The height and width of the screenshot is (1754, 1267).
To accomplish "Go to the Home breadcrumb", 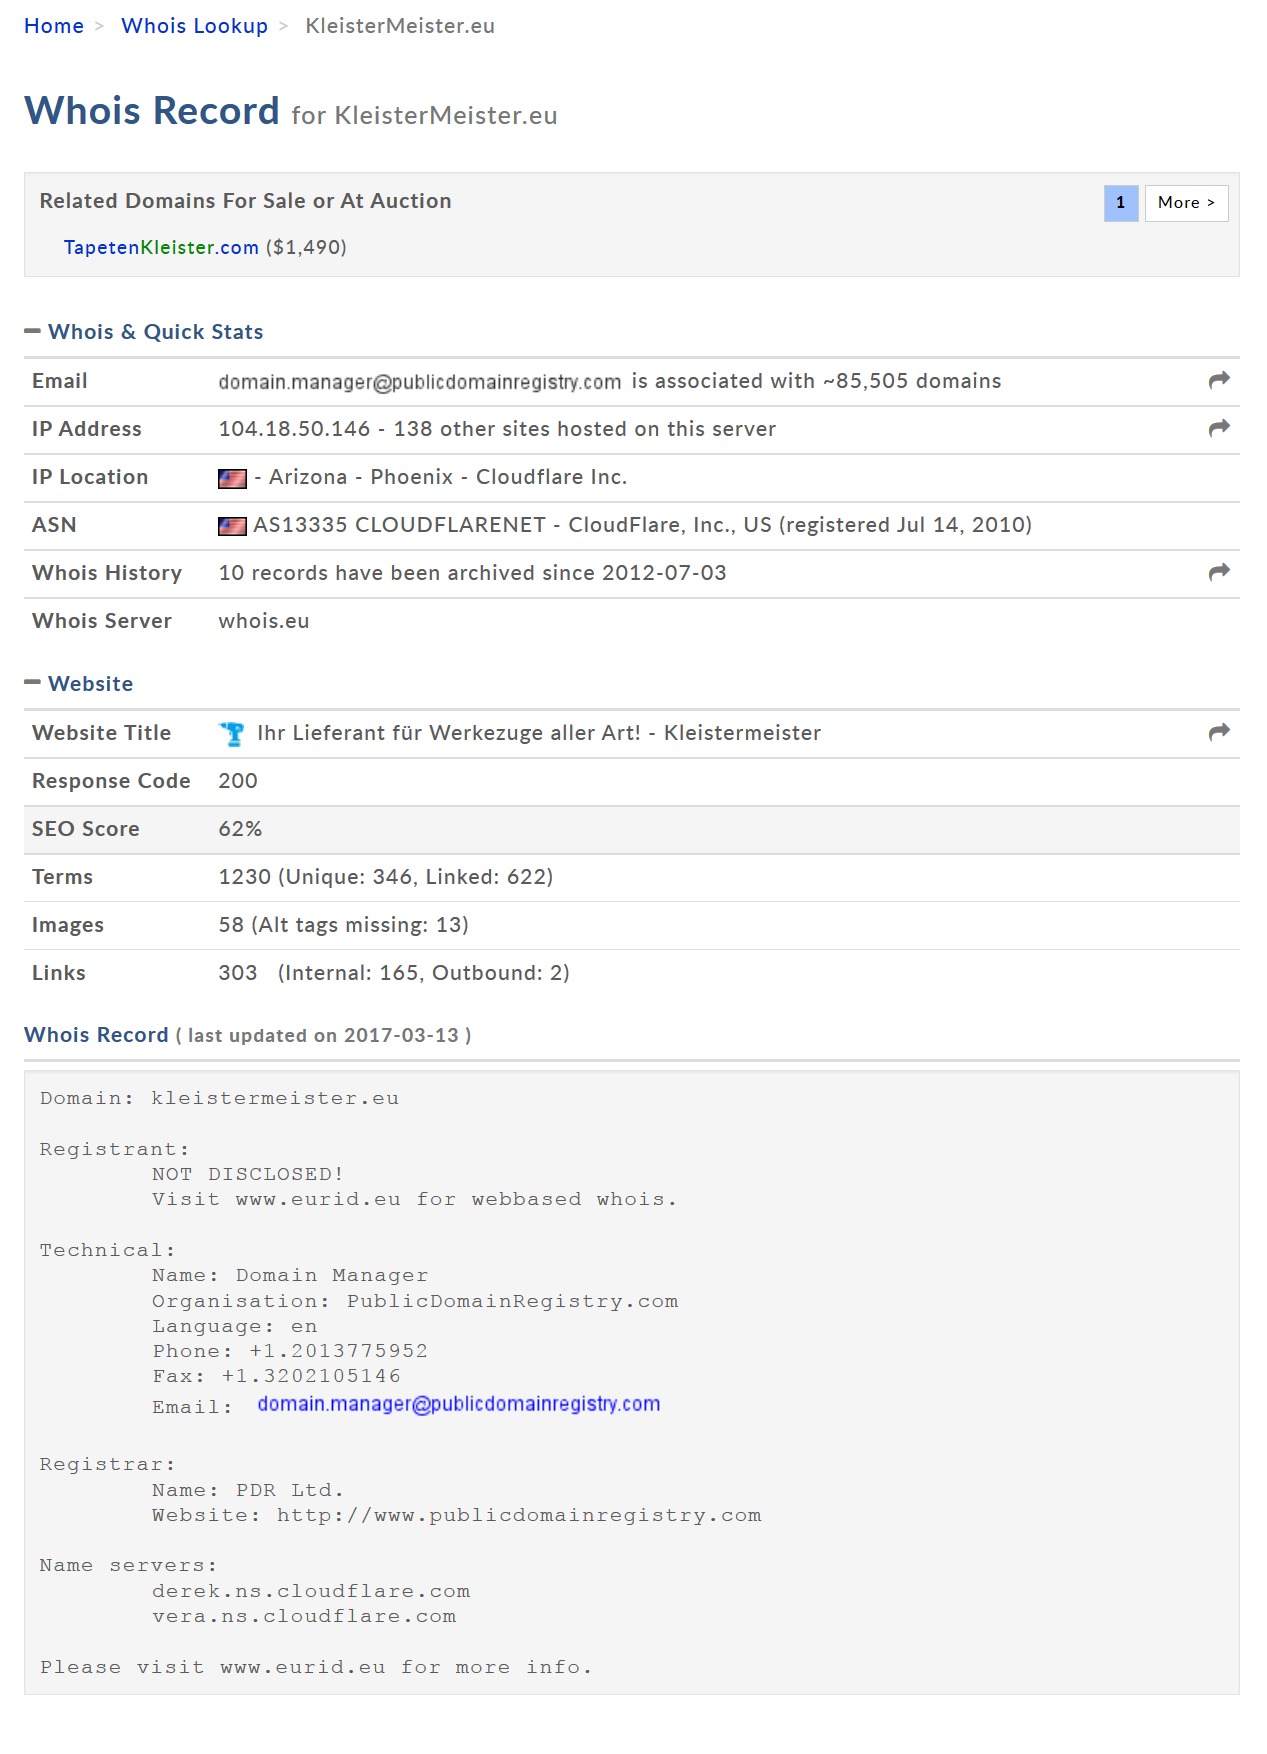I will 54,26.
